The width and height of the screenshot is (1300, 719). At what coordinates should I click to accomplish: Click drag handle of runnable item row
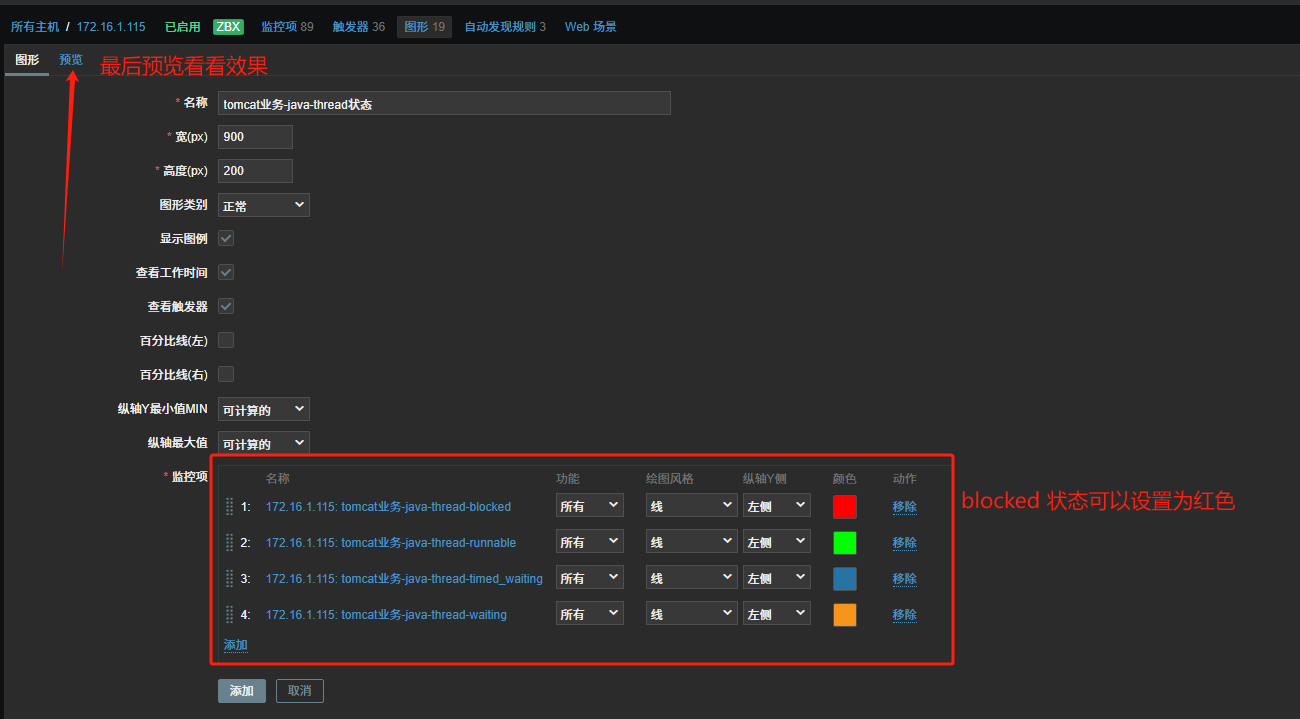pos(229,542)
